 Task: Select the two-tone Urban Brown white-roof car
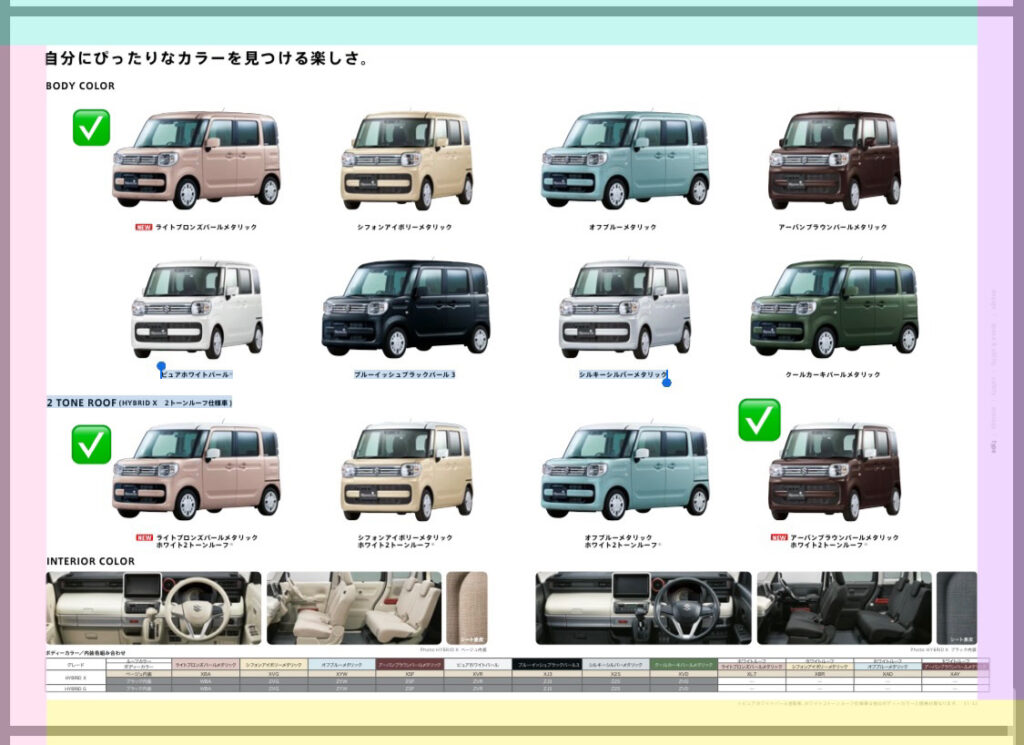(x=835, y=471)
